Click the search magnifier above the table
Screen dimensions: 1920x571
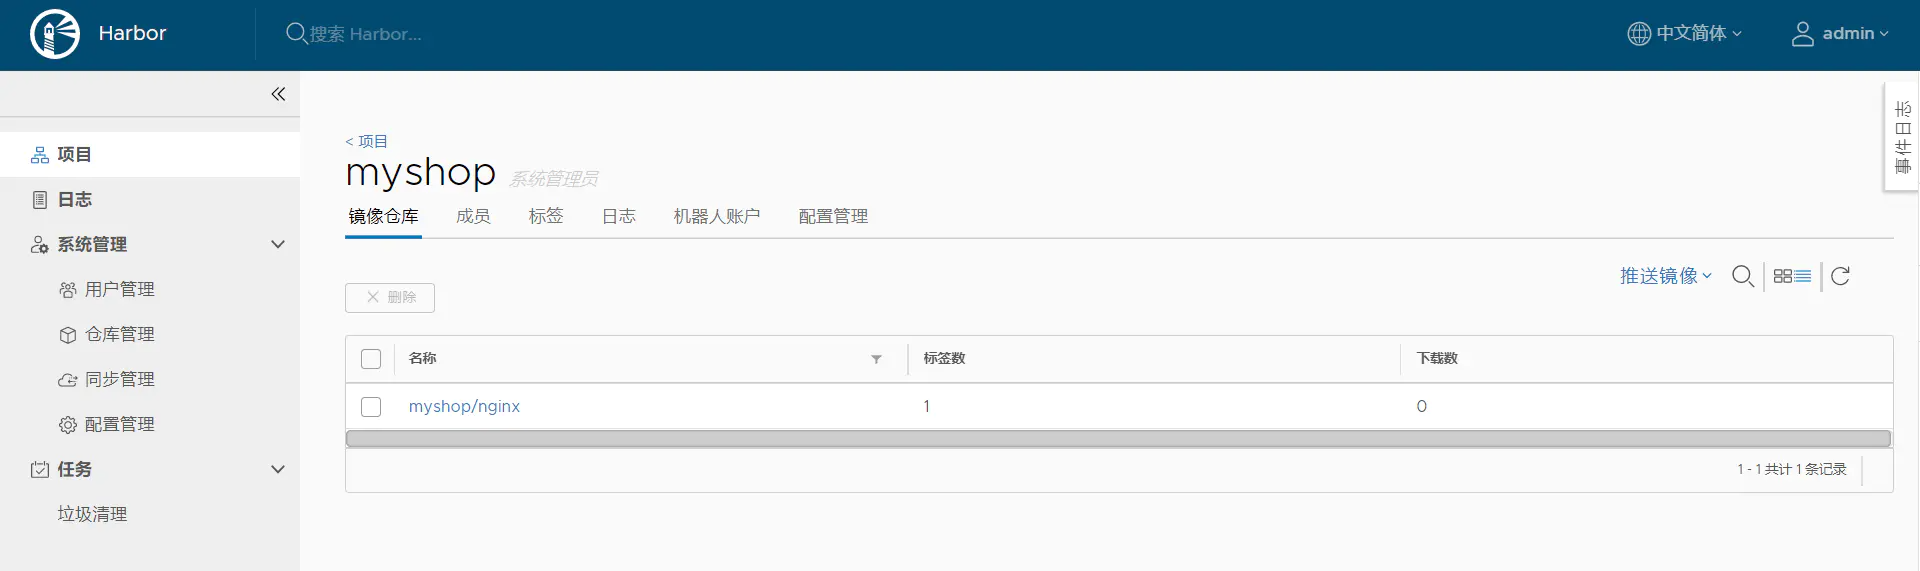1743,276
